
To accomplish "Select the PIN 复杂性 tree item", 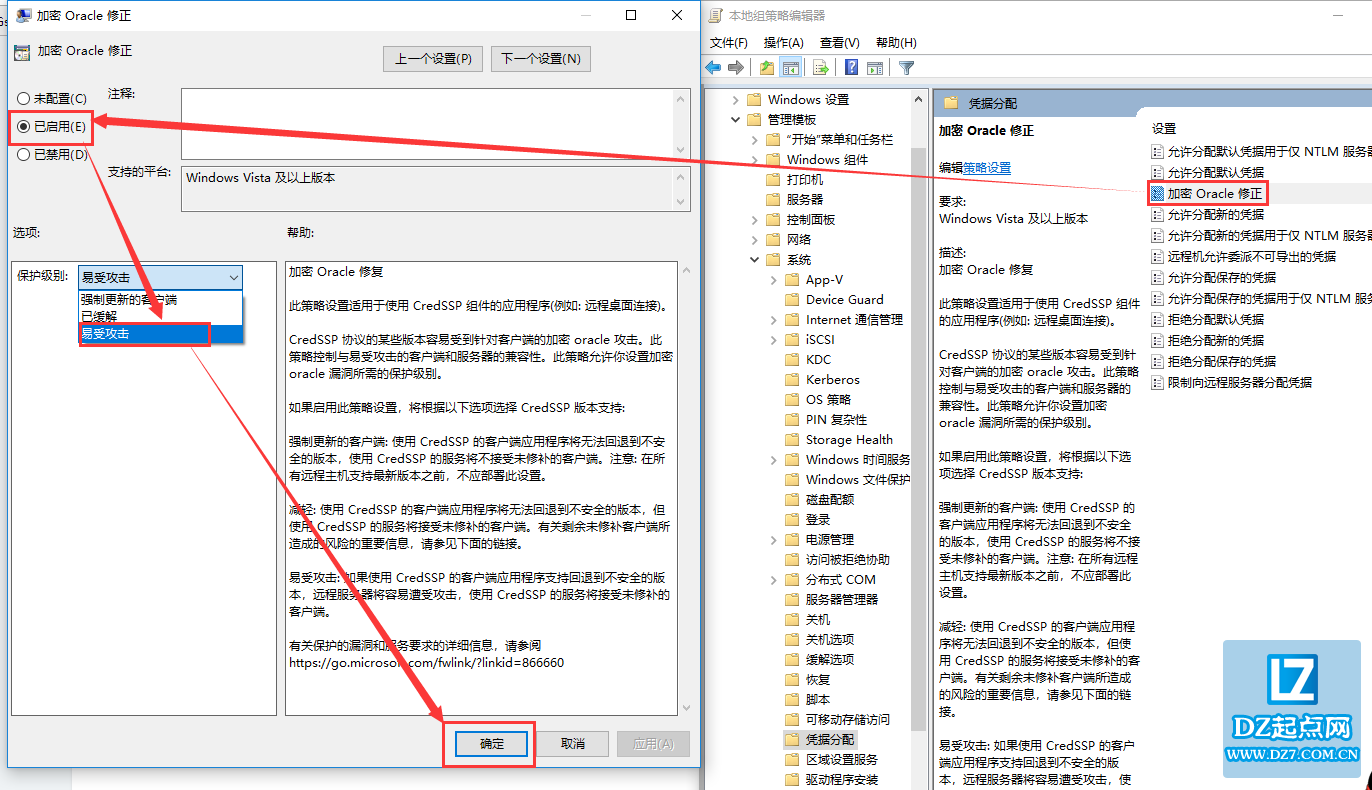I will point(836,419).
